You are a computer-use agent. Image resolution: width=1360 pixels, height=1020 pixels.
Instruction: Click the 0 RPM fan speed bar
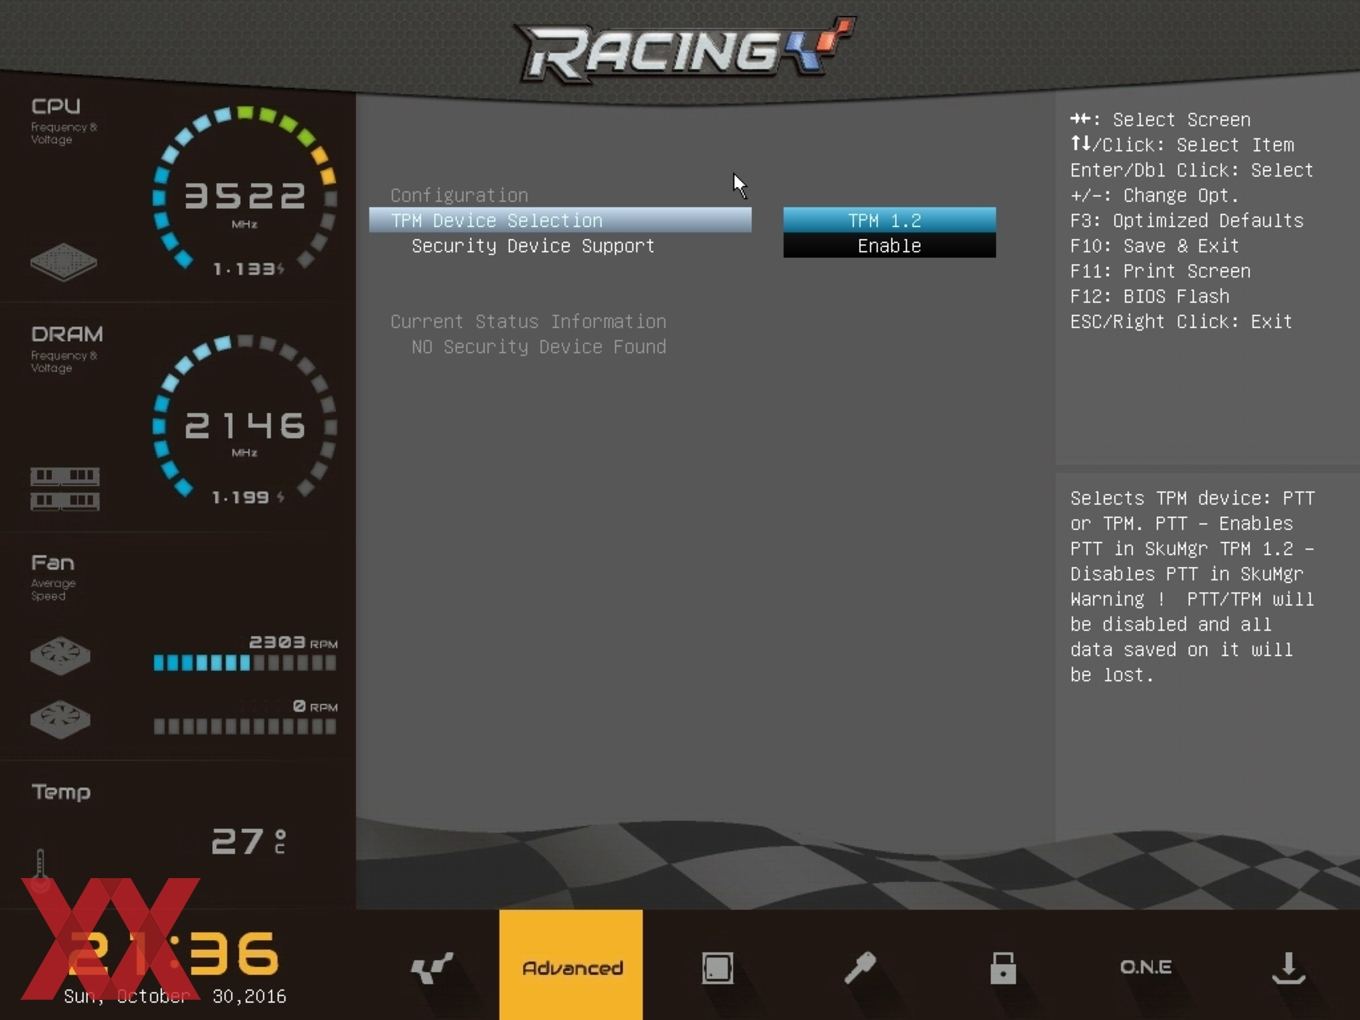(245, 726)
